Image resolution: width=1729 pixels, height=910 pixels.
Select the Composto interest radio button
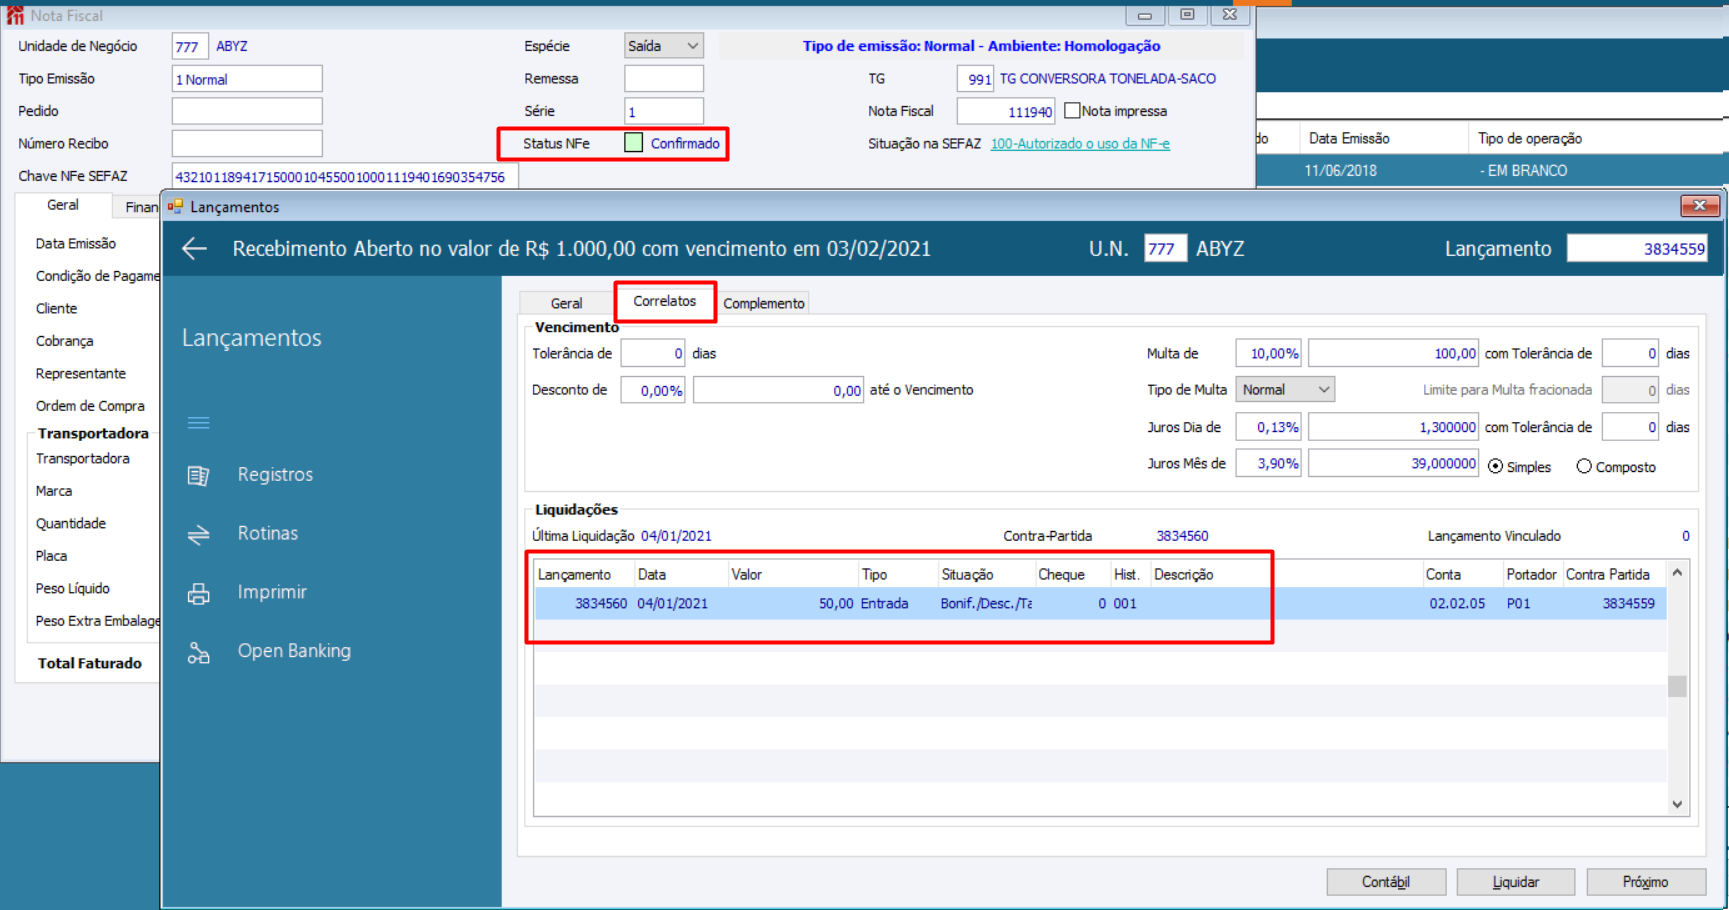coord(1584,467)
